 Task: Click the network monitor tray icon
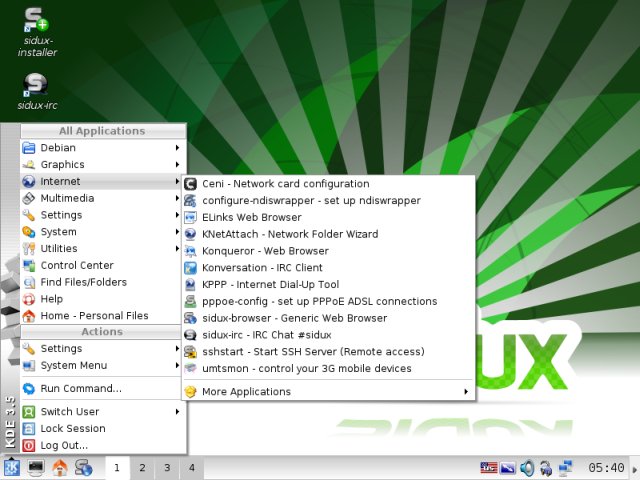click(x=566, y=467)
